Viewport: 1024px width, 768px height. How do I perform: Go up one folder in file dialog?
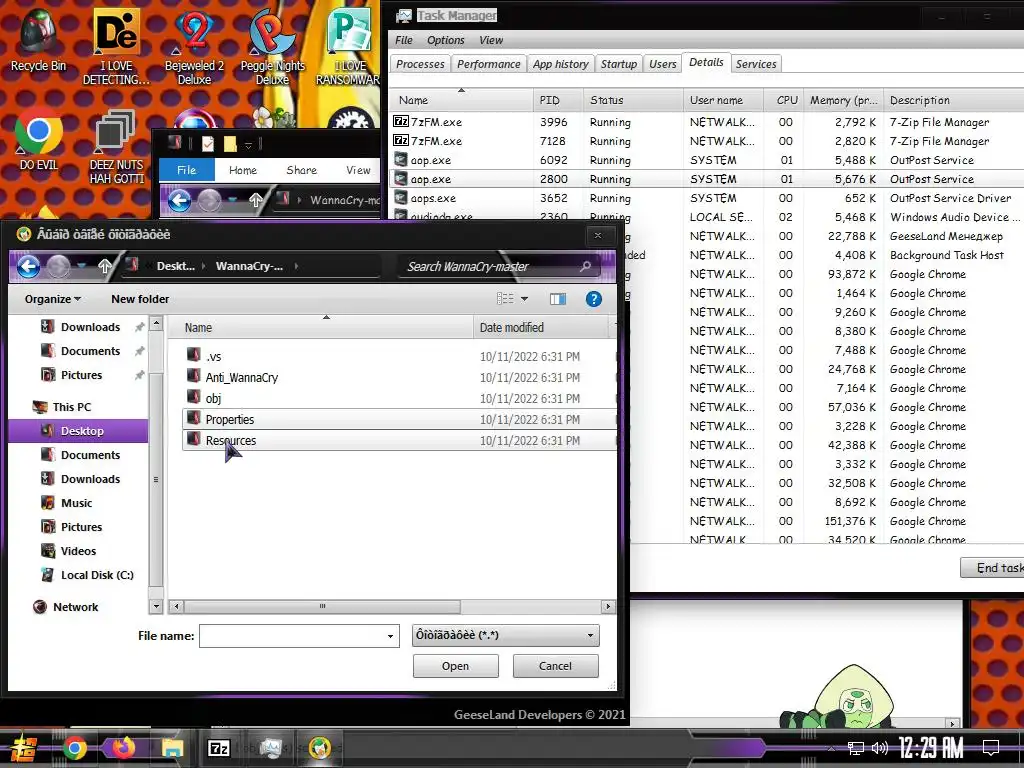point(104,266)
